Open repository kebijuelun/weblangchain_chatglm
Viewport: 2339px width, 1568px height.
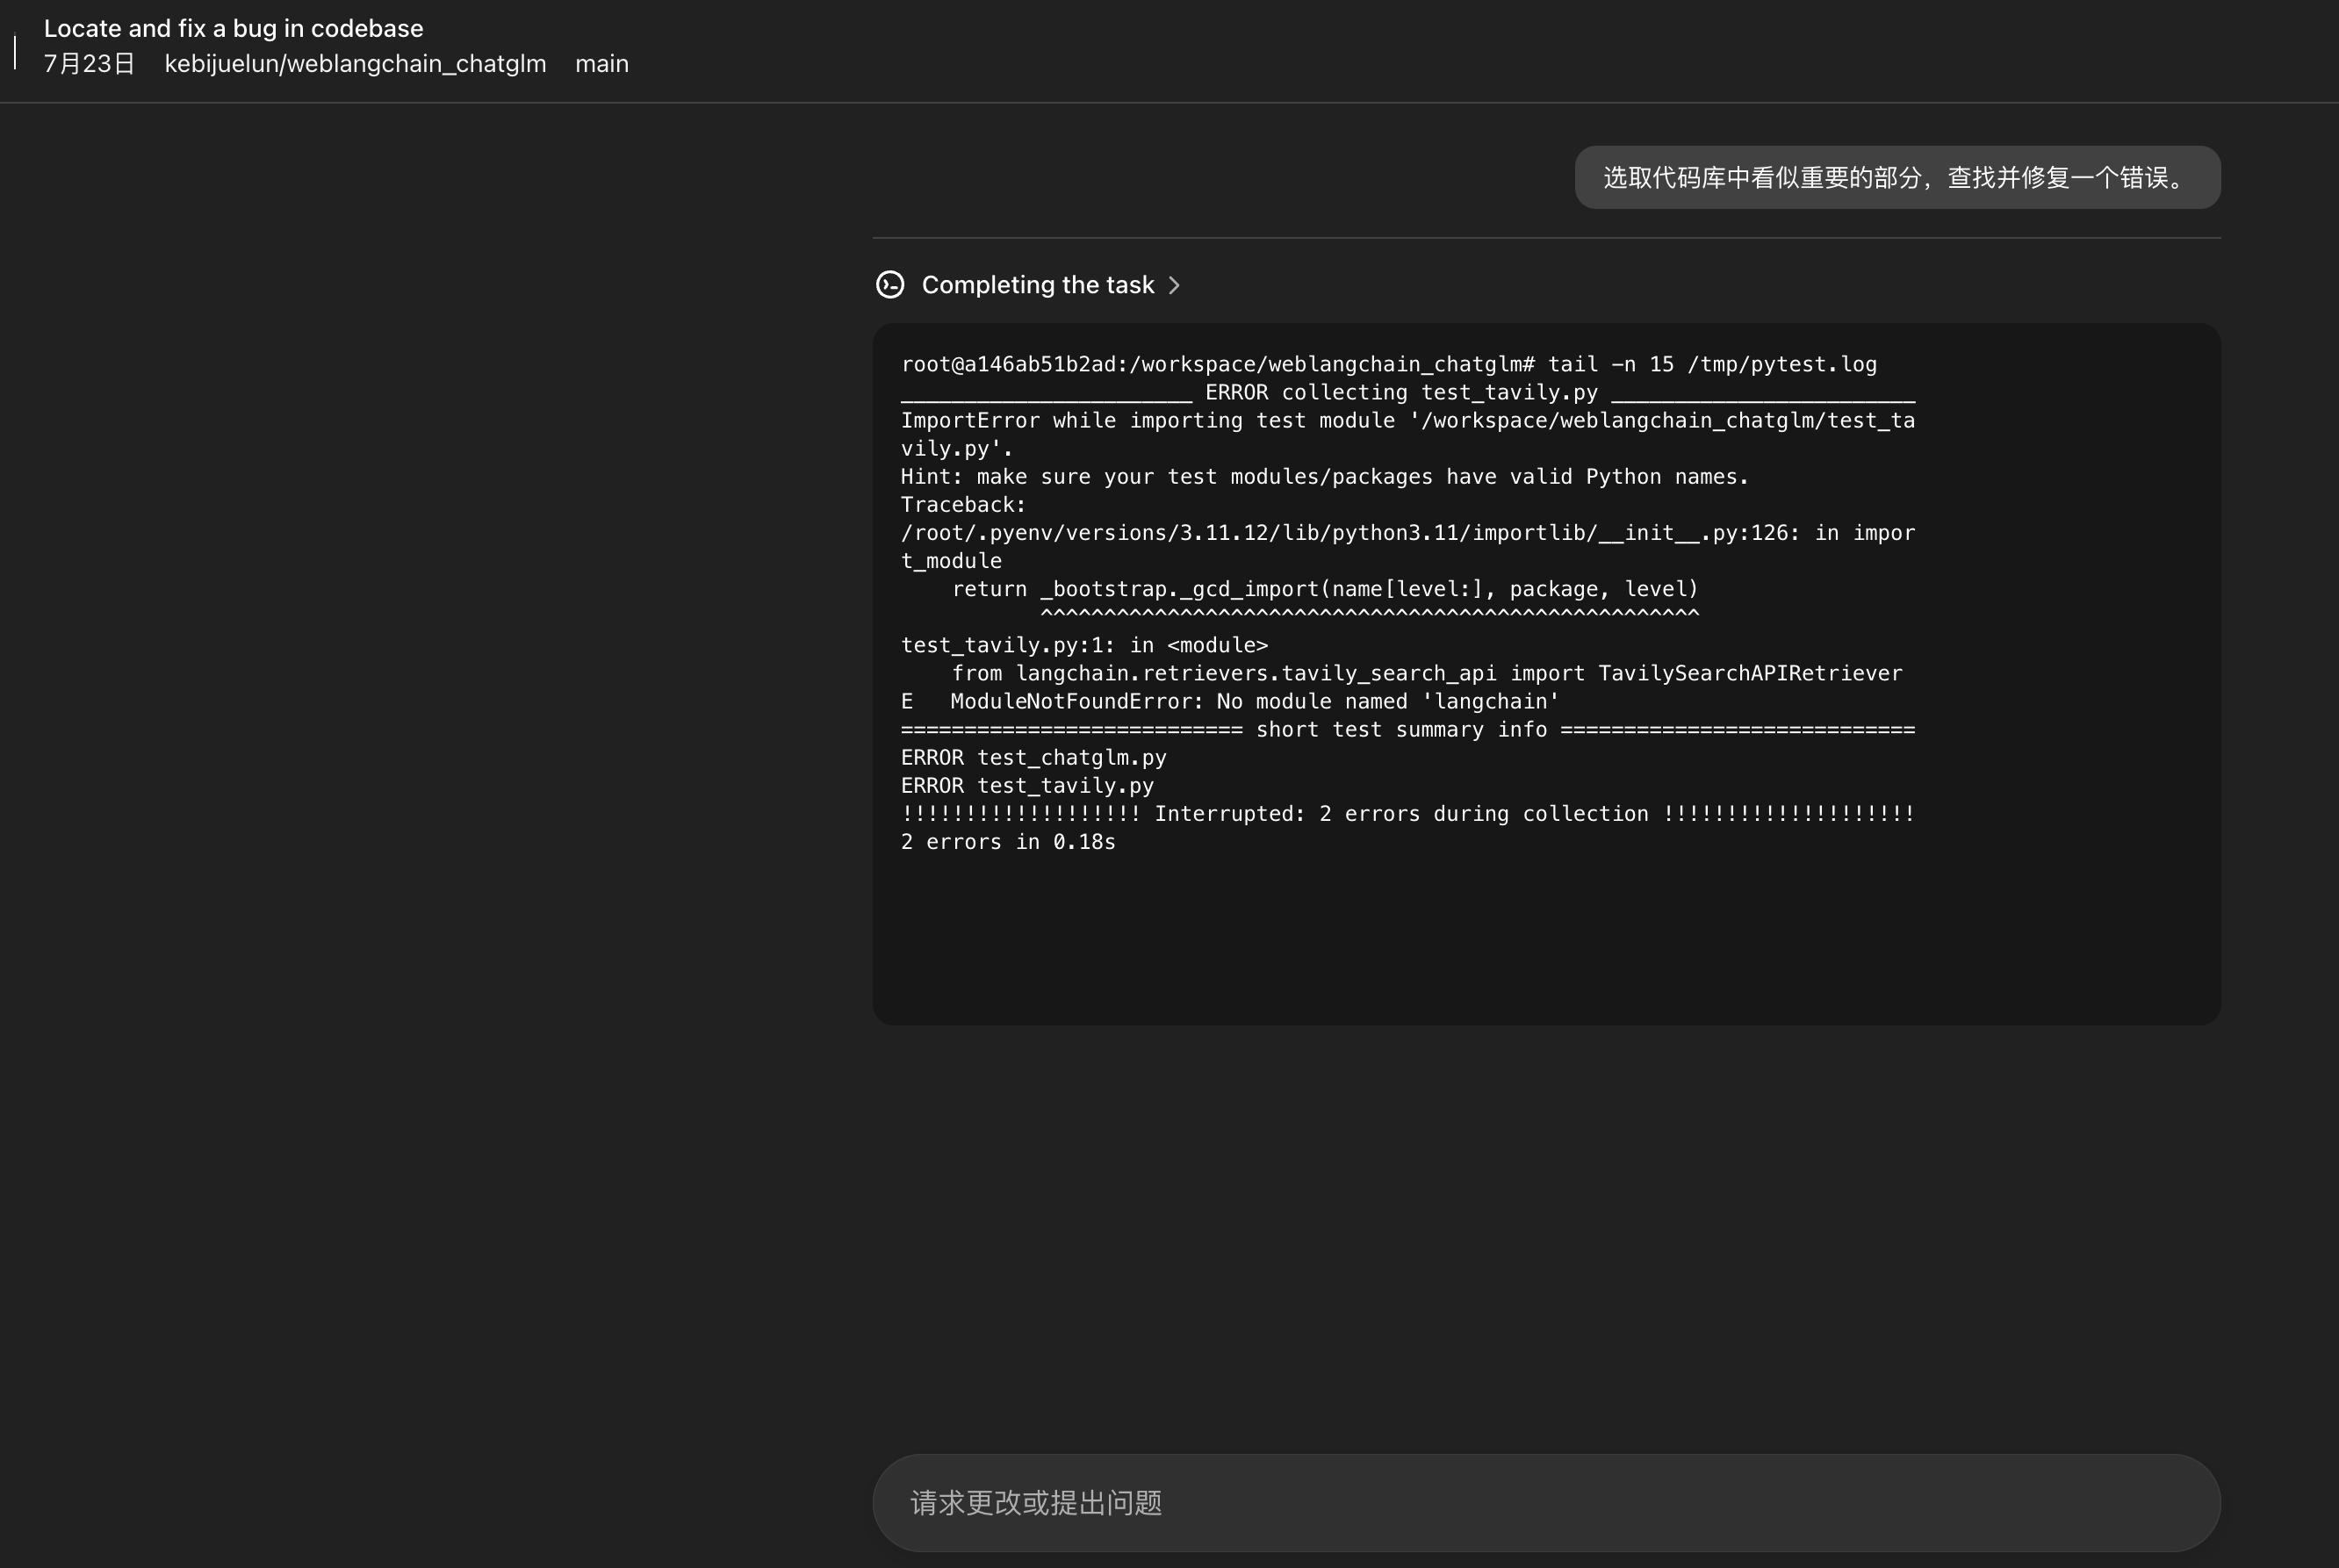pyautogui.click(x=355, y=63)
